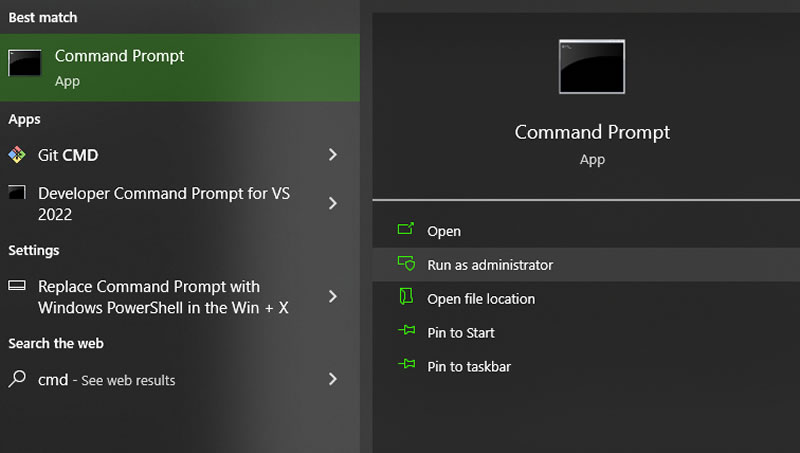Click the Pin to taskbar pushpin icon
The image size is (800, 453).
[407, 364]
